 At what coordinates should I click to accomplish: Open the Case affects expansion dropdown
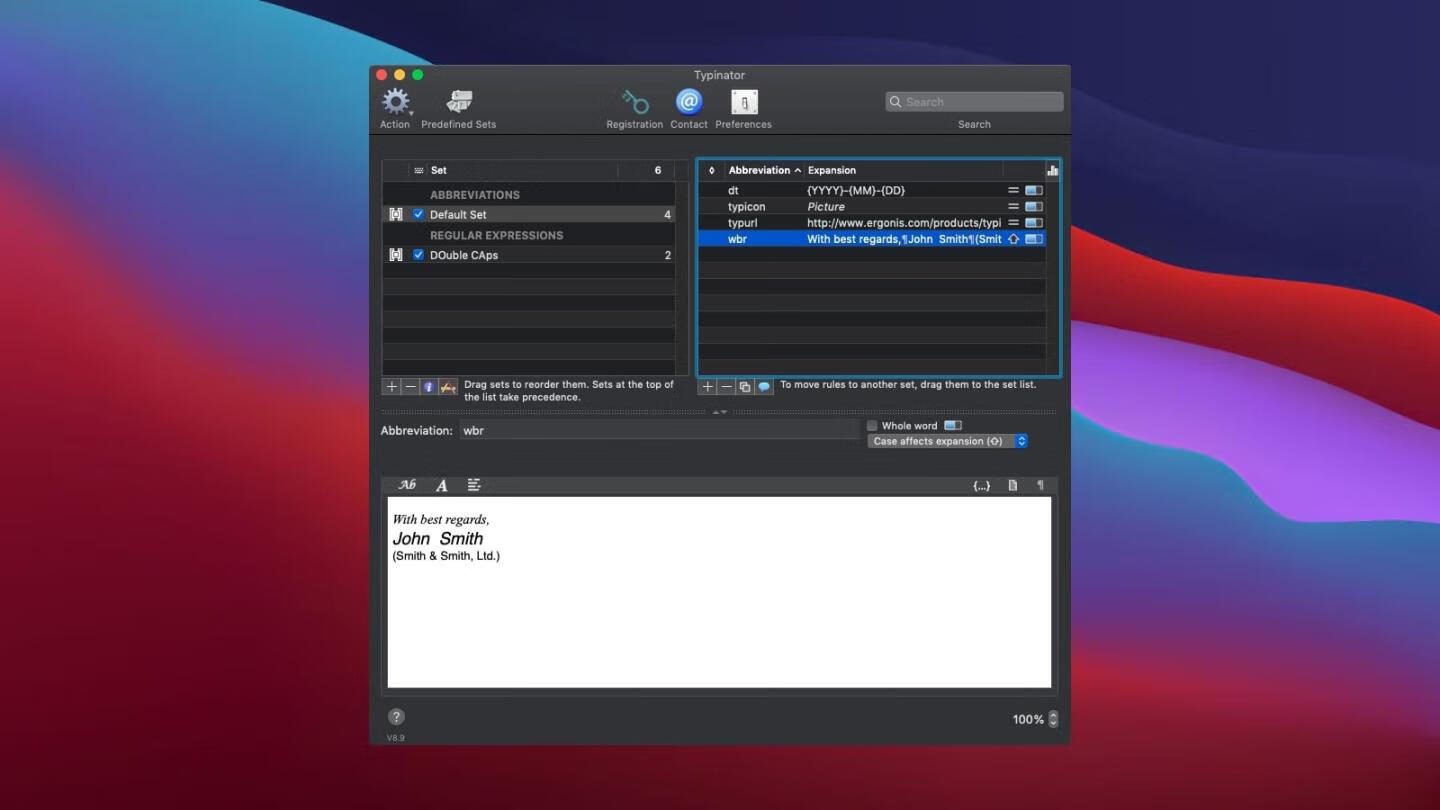[947, 441]
